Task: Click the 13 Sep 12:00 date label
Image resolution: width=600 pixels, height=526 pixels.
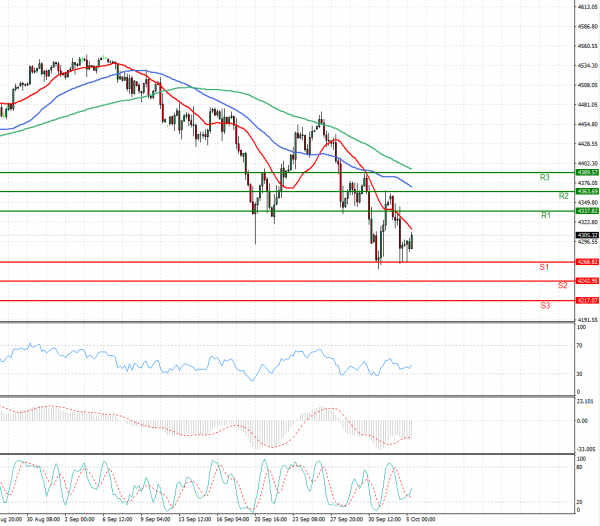Action: coord(194,519)
